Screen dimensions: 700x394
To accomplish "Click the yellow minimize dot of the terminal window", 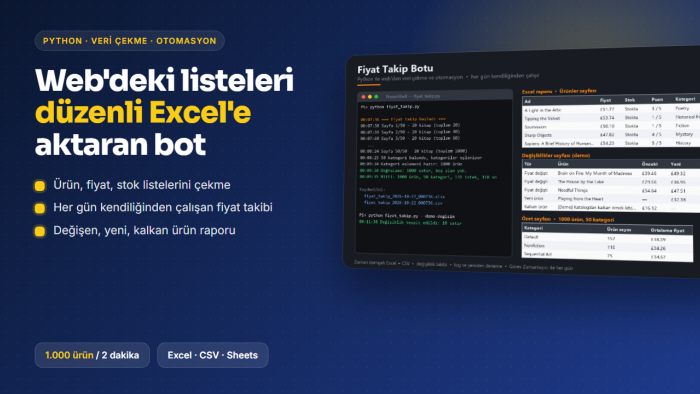I will point(370,97).
